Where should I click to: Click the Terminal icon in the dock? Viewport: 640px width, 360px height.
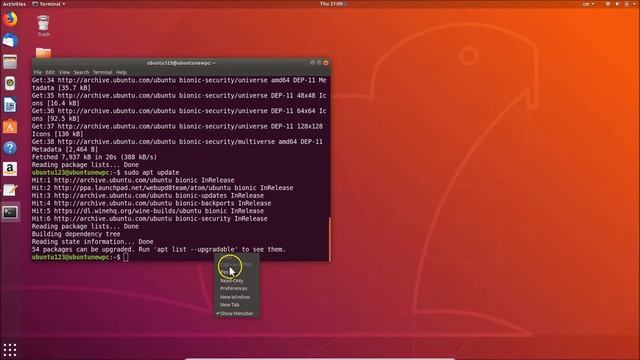pos(10,212)
